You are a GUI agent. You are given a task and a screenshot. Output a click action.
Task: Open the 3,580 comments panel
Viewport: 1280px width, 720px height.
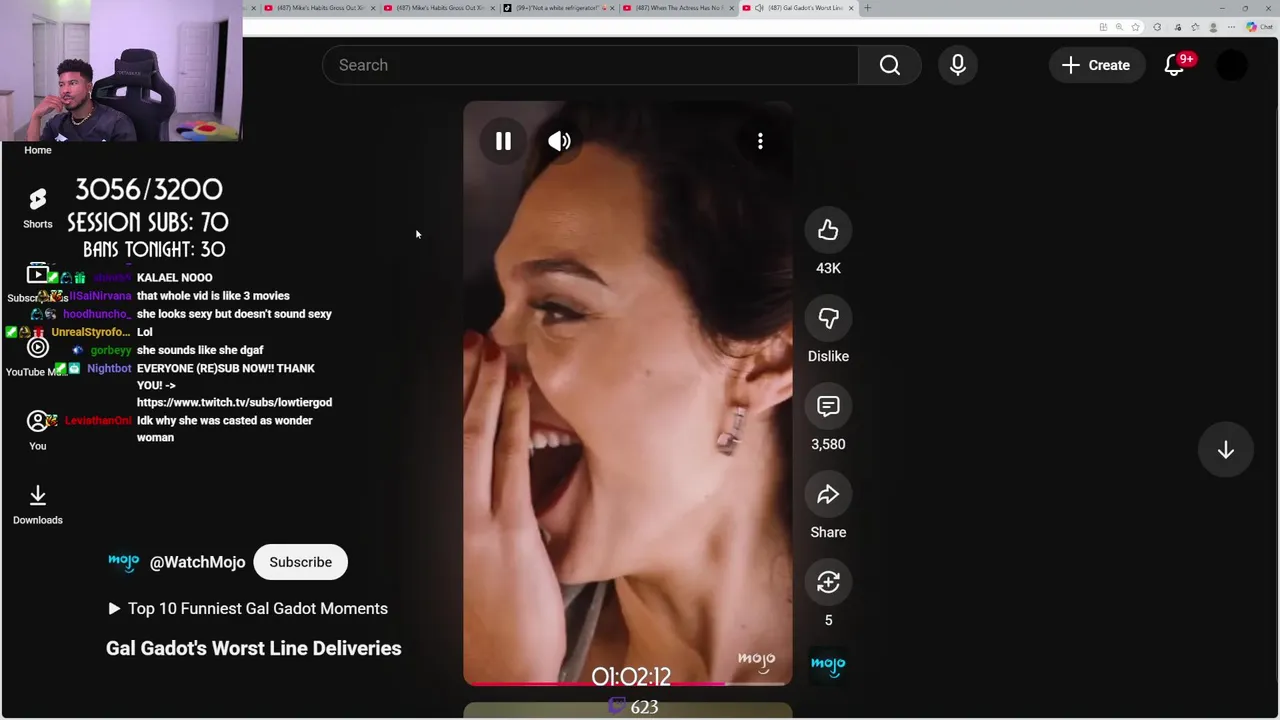coord(828,406)
